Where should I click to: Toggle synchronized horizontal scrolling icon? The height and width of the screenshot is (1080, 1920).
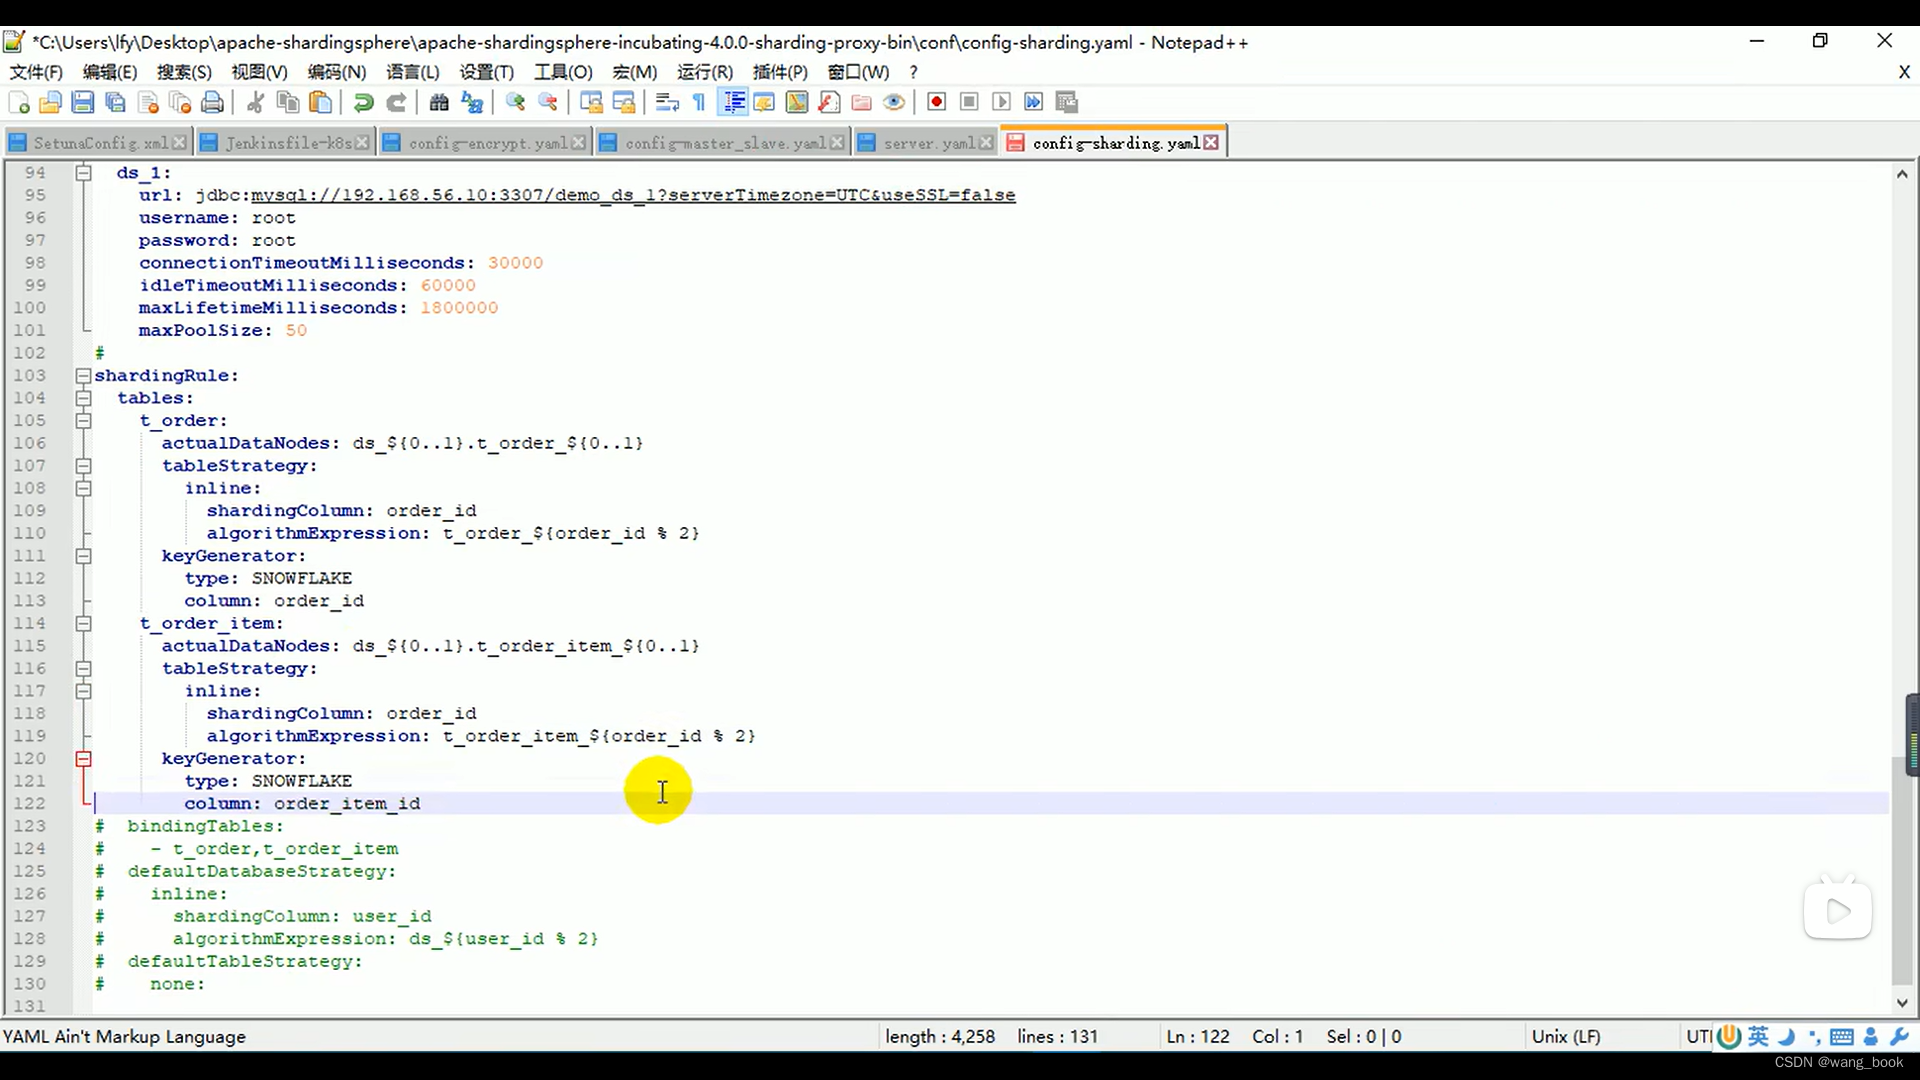tap(624, 102)
